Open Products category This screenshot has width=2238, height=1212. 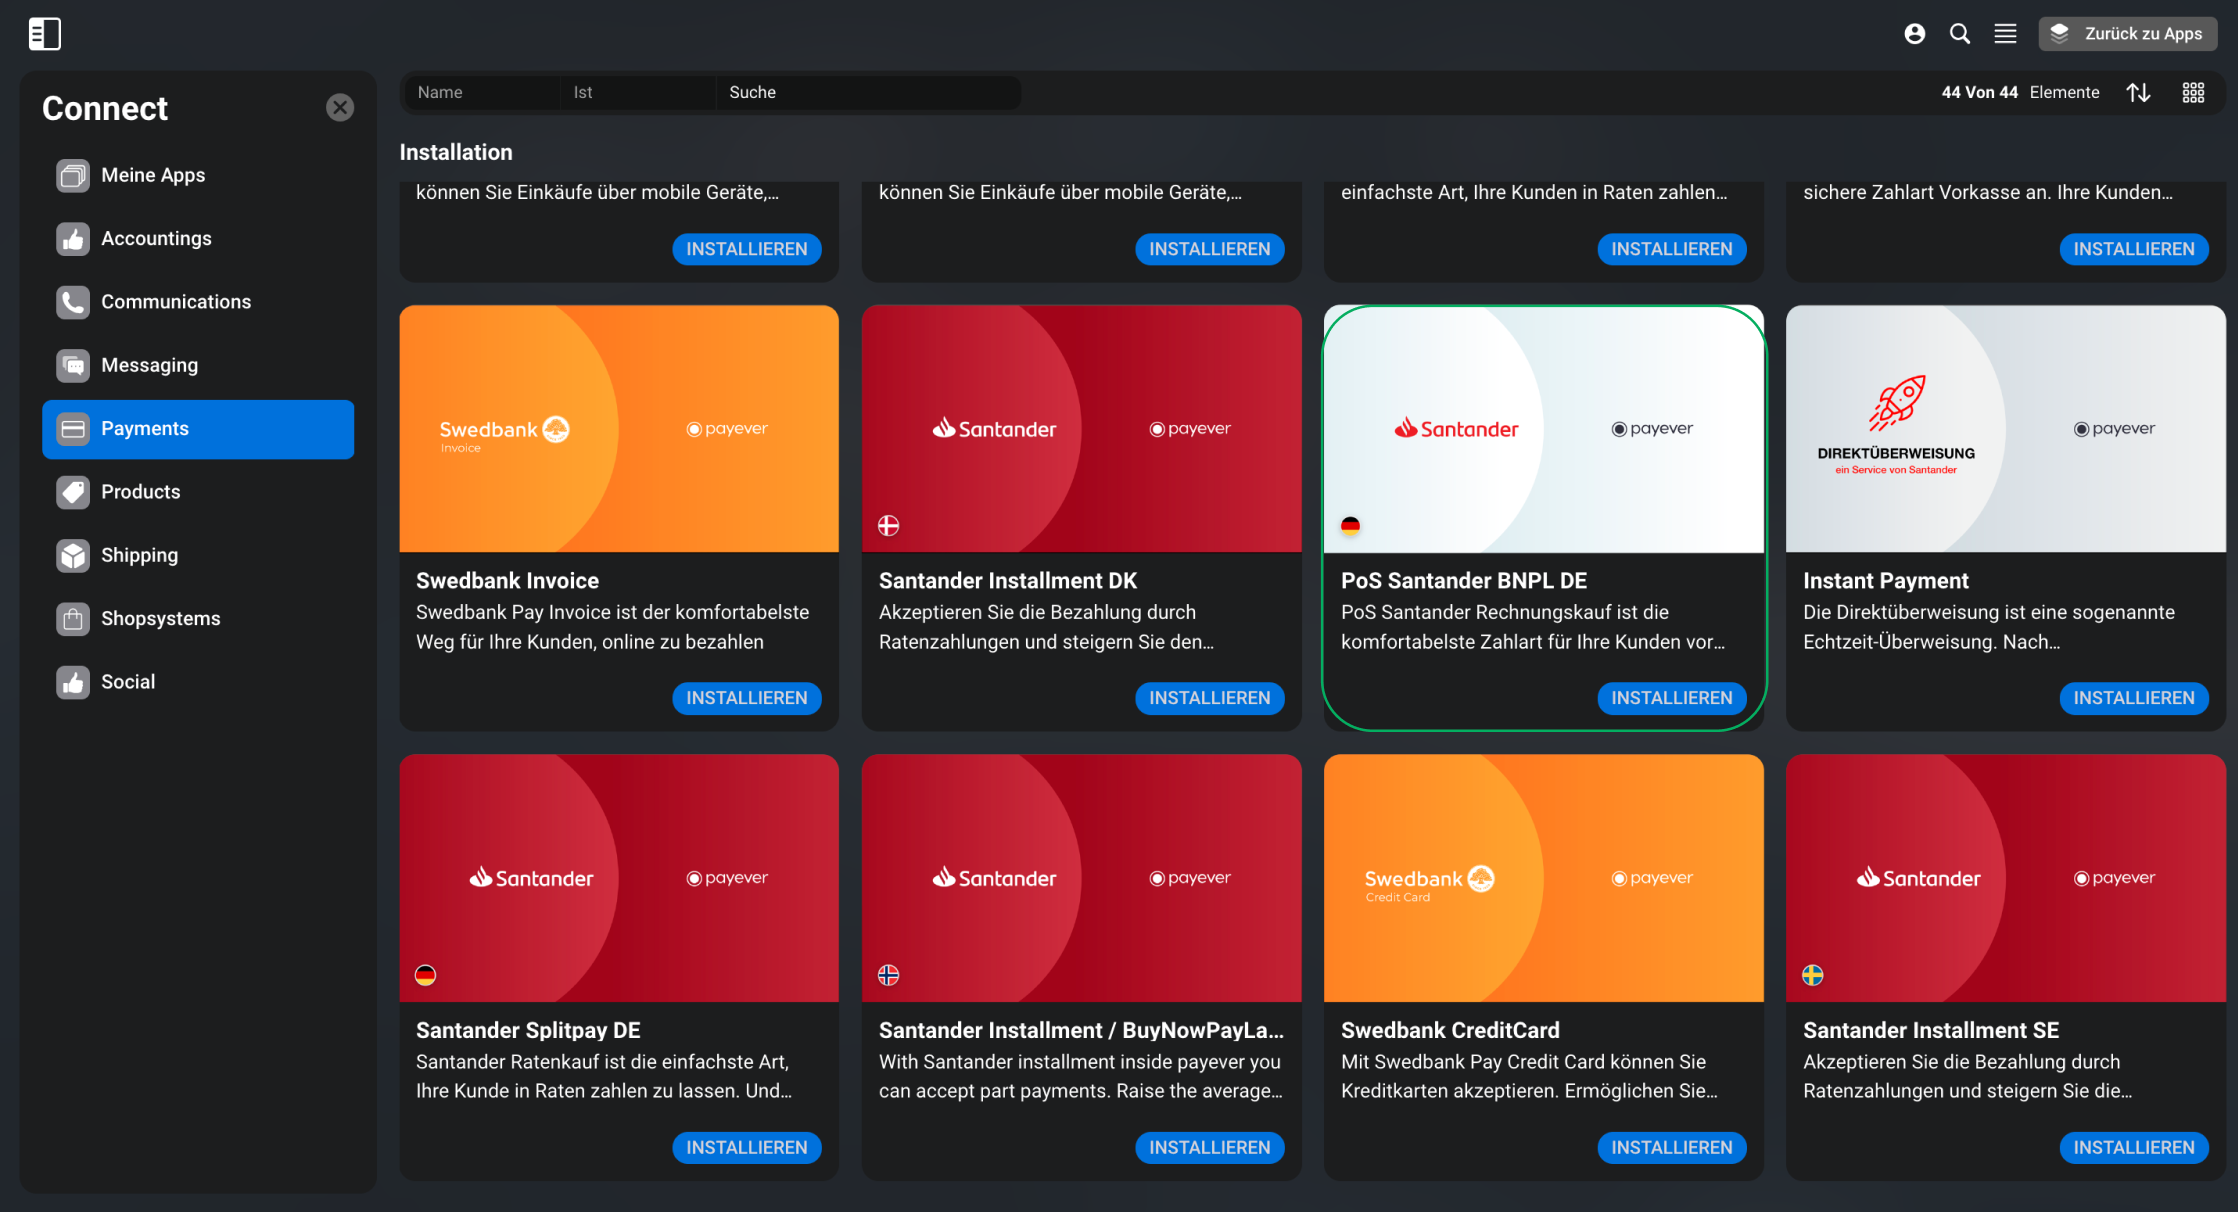click(198, 492)
